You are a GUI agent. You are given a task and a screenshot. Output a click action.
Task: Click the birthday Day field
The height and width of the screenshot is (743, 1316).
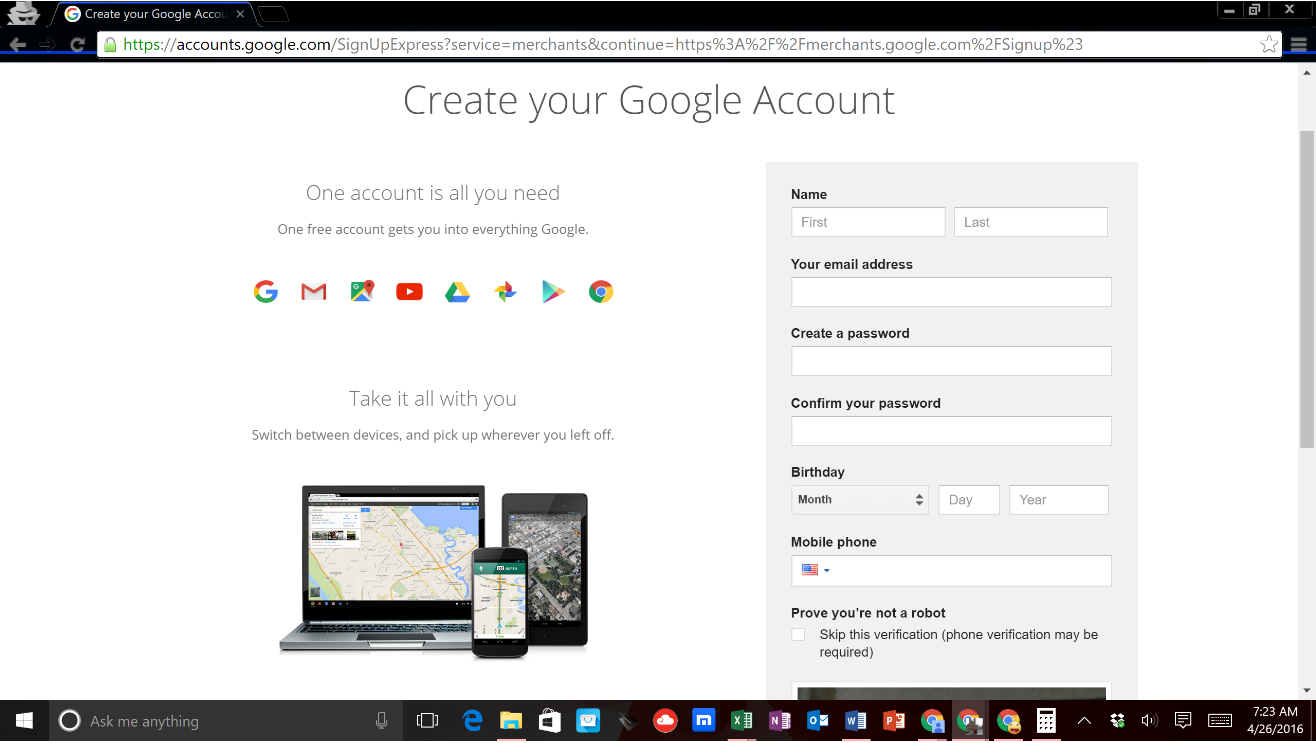[x=969, y=500]
